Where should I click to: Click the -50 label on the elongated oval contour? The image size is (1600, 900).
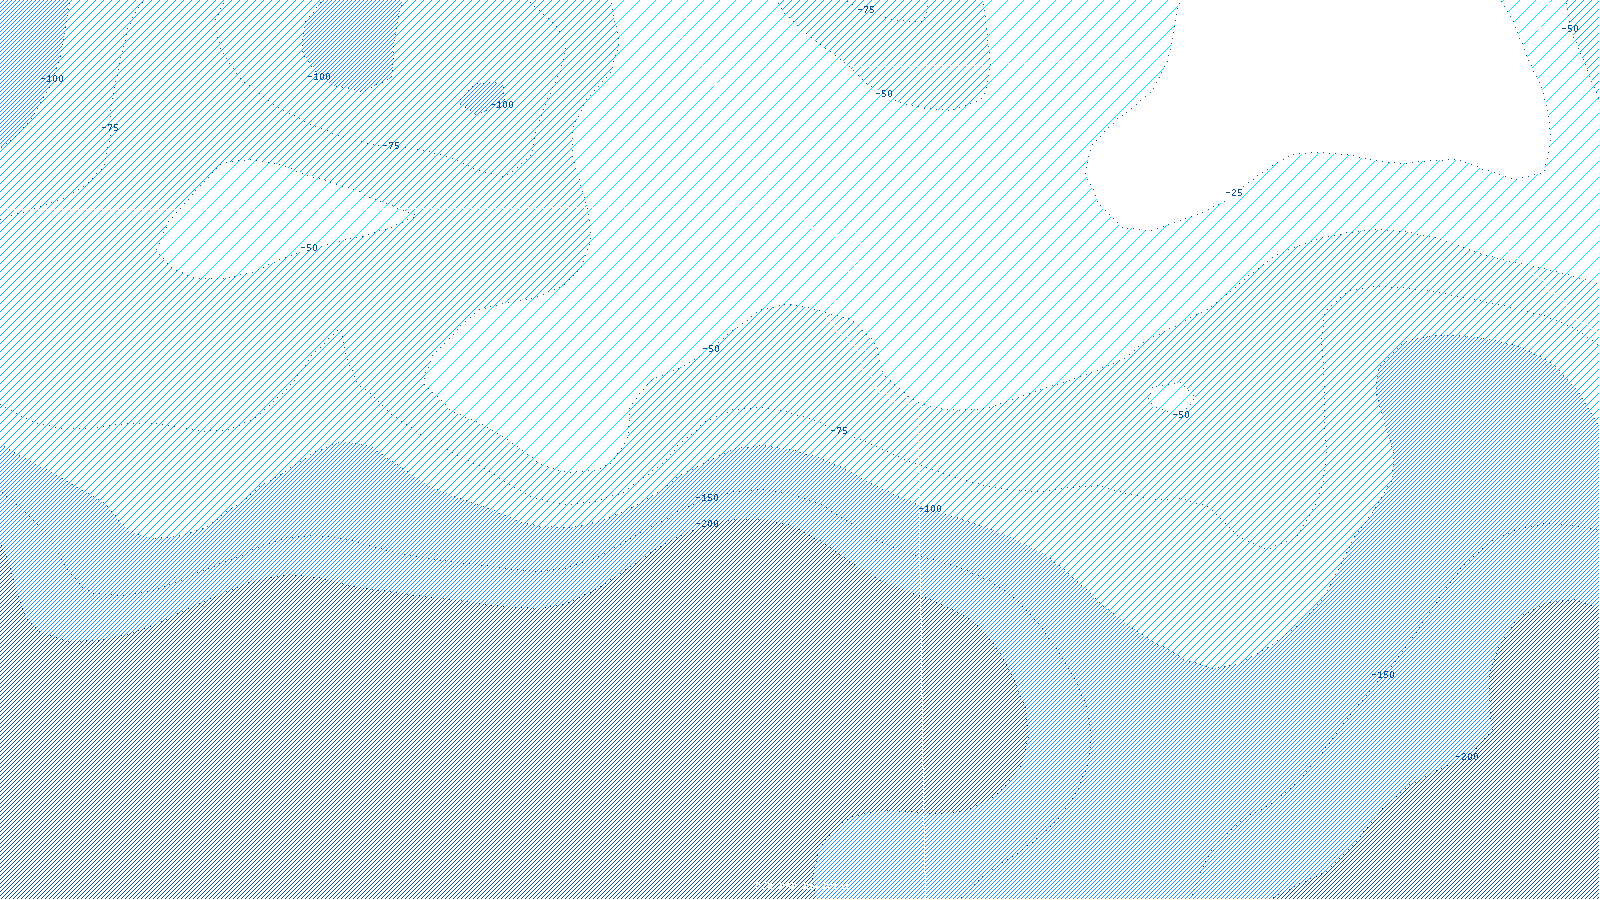coord(309,248)
